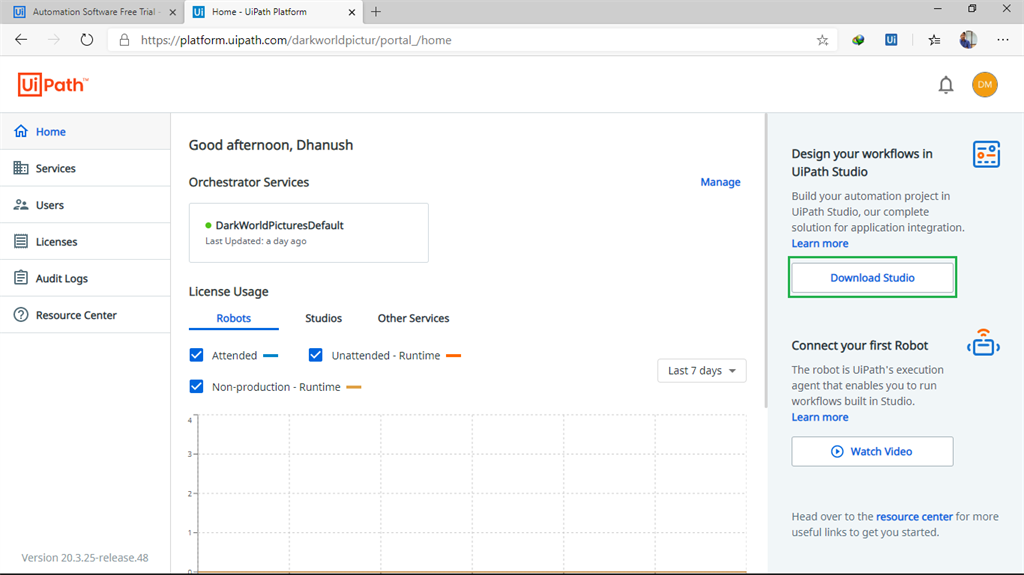Click the Audit Logs clipboard icon
Screen dimensions: 1024x575
(21, 278)
